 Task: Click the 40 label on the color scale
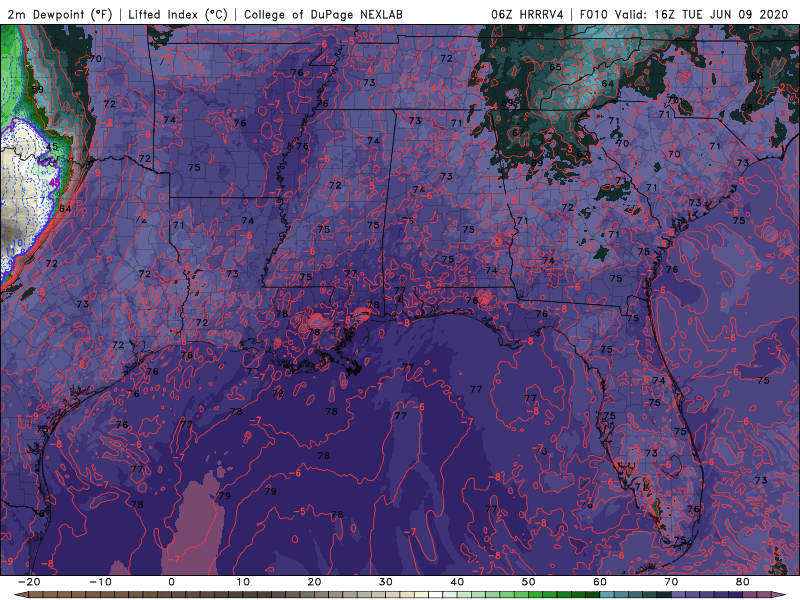[x=457, y=582]
